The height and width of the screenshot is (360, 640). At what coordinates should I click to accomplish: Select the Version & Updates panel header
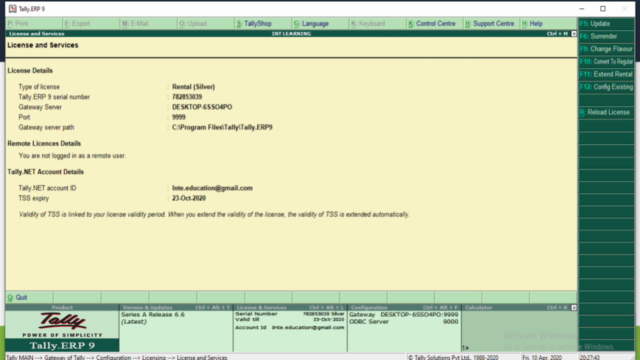click(176, 307)
